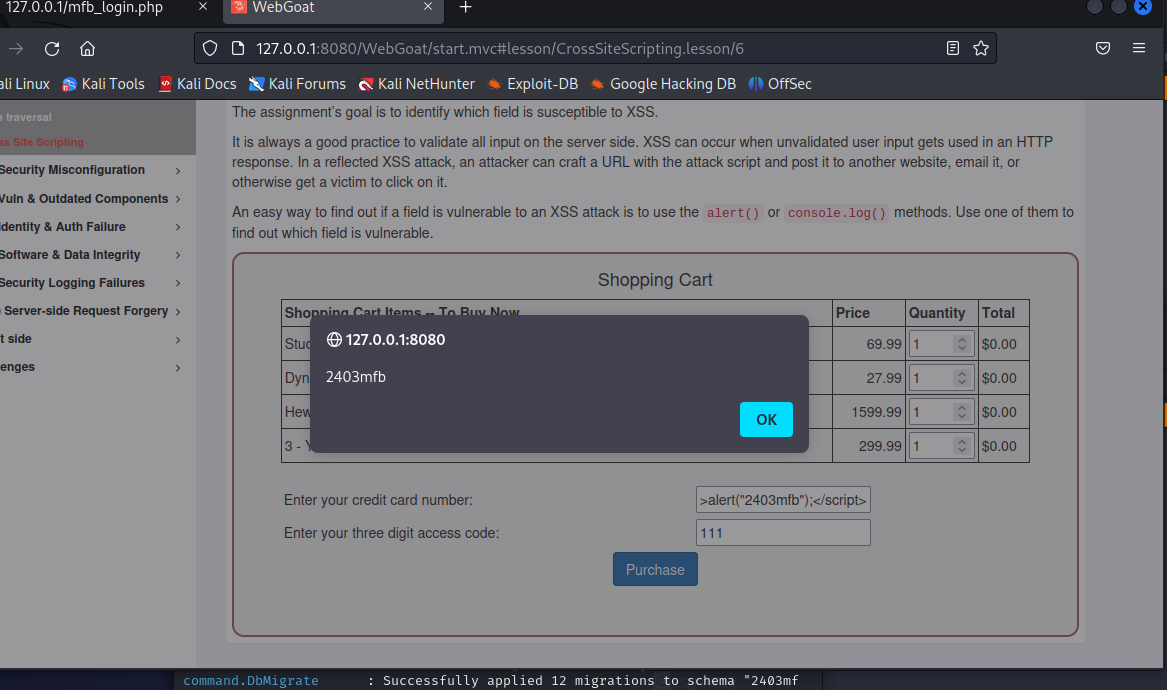Click the forward navigation arrow

[16, 48]
